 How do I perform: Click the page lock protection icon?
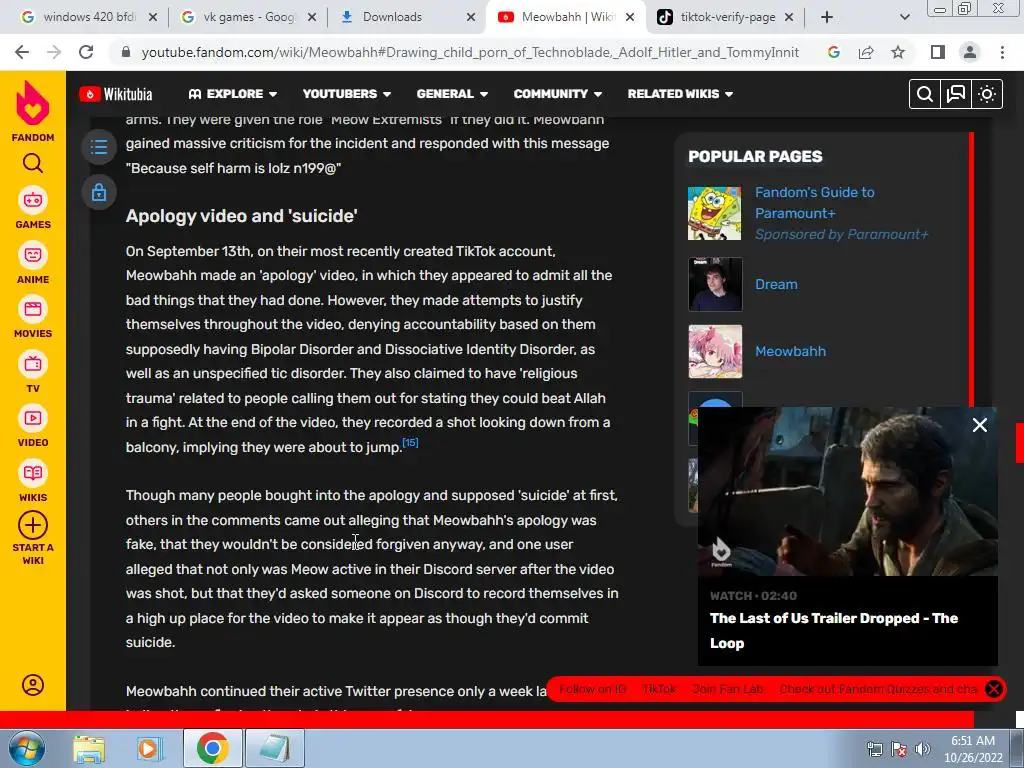click(99, 193)
